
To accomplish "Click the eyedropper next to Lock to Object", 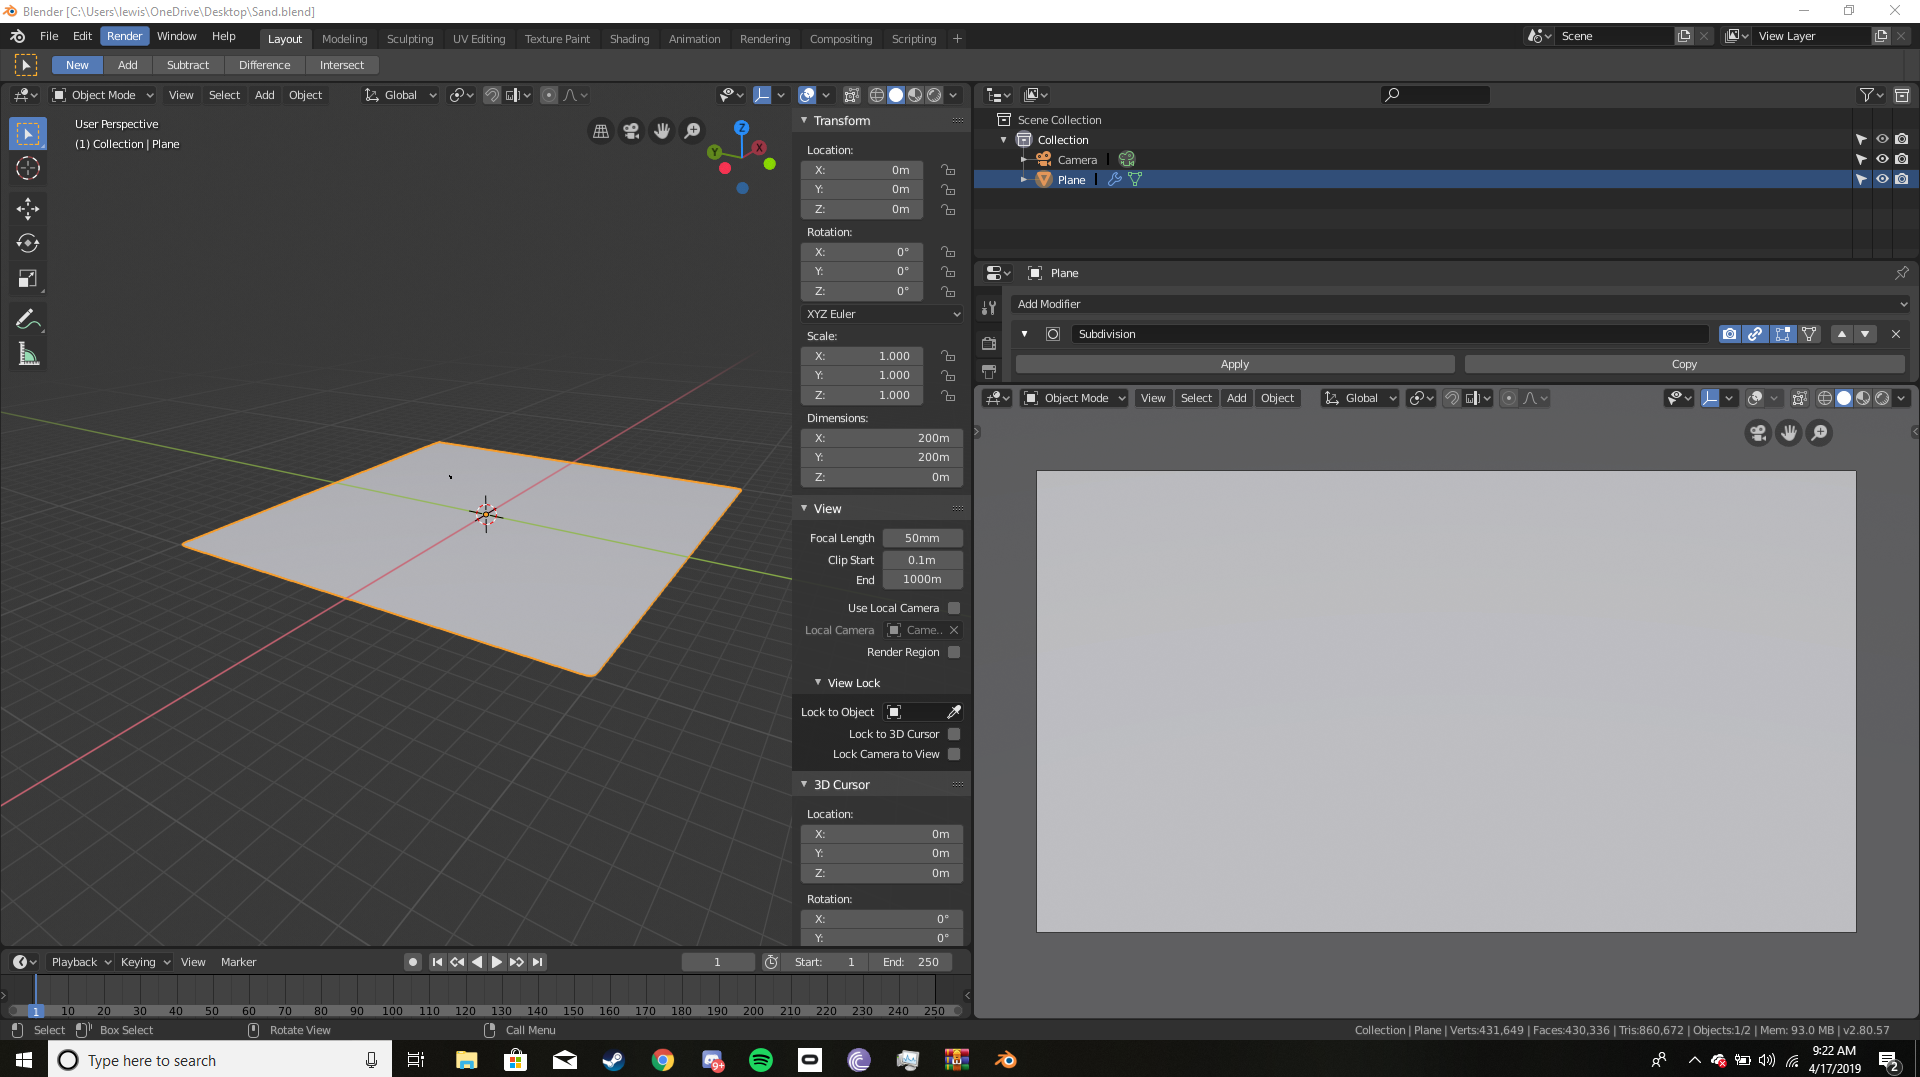I will [954, 712].
